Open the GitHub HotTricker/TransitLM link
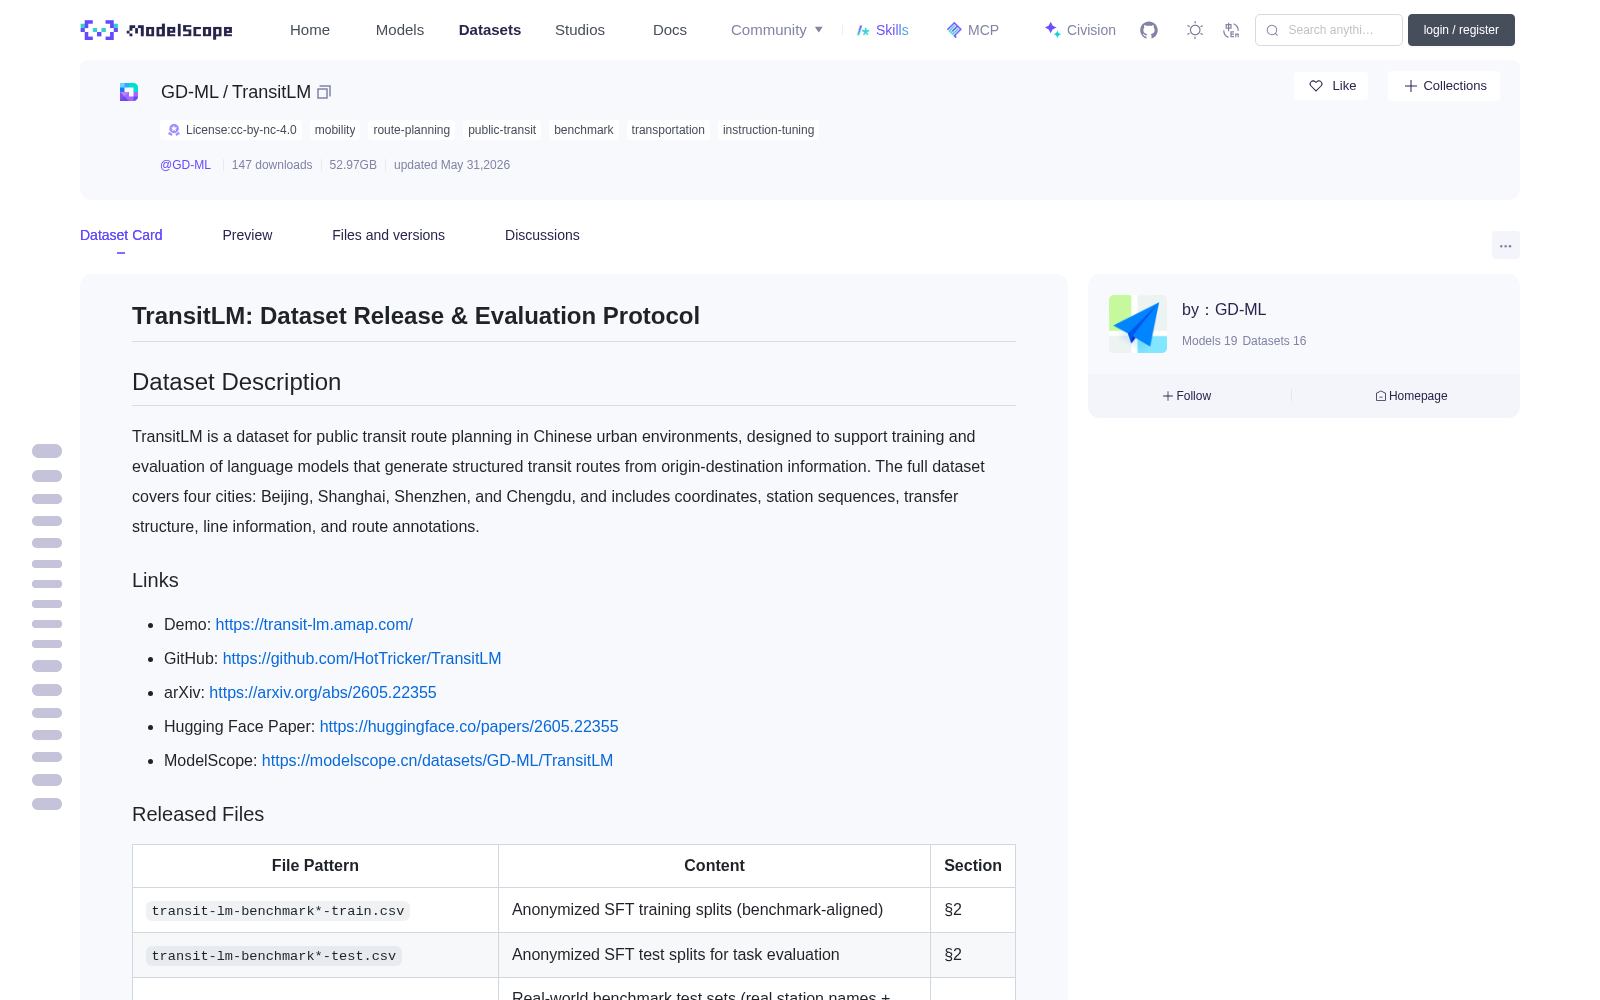 tap(362, 659)
